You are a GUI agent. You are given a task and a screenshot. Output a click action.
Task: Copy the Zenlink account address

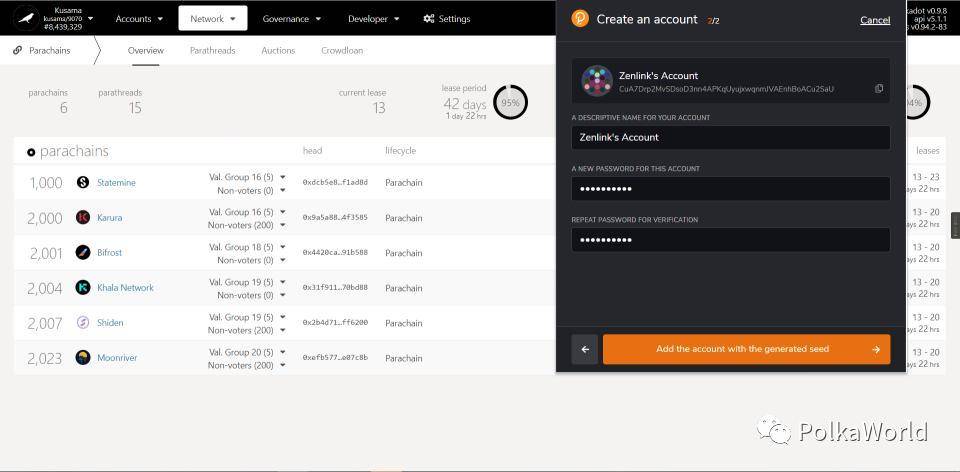879,89
